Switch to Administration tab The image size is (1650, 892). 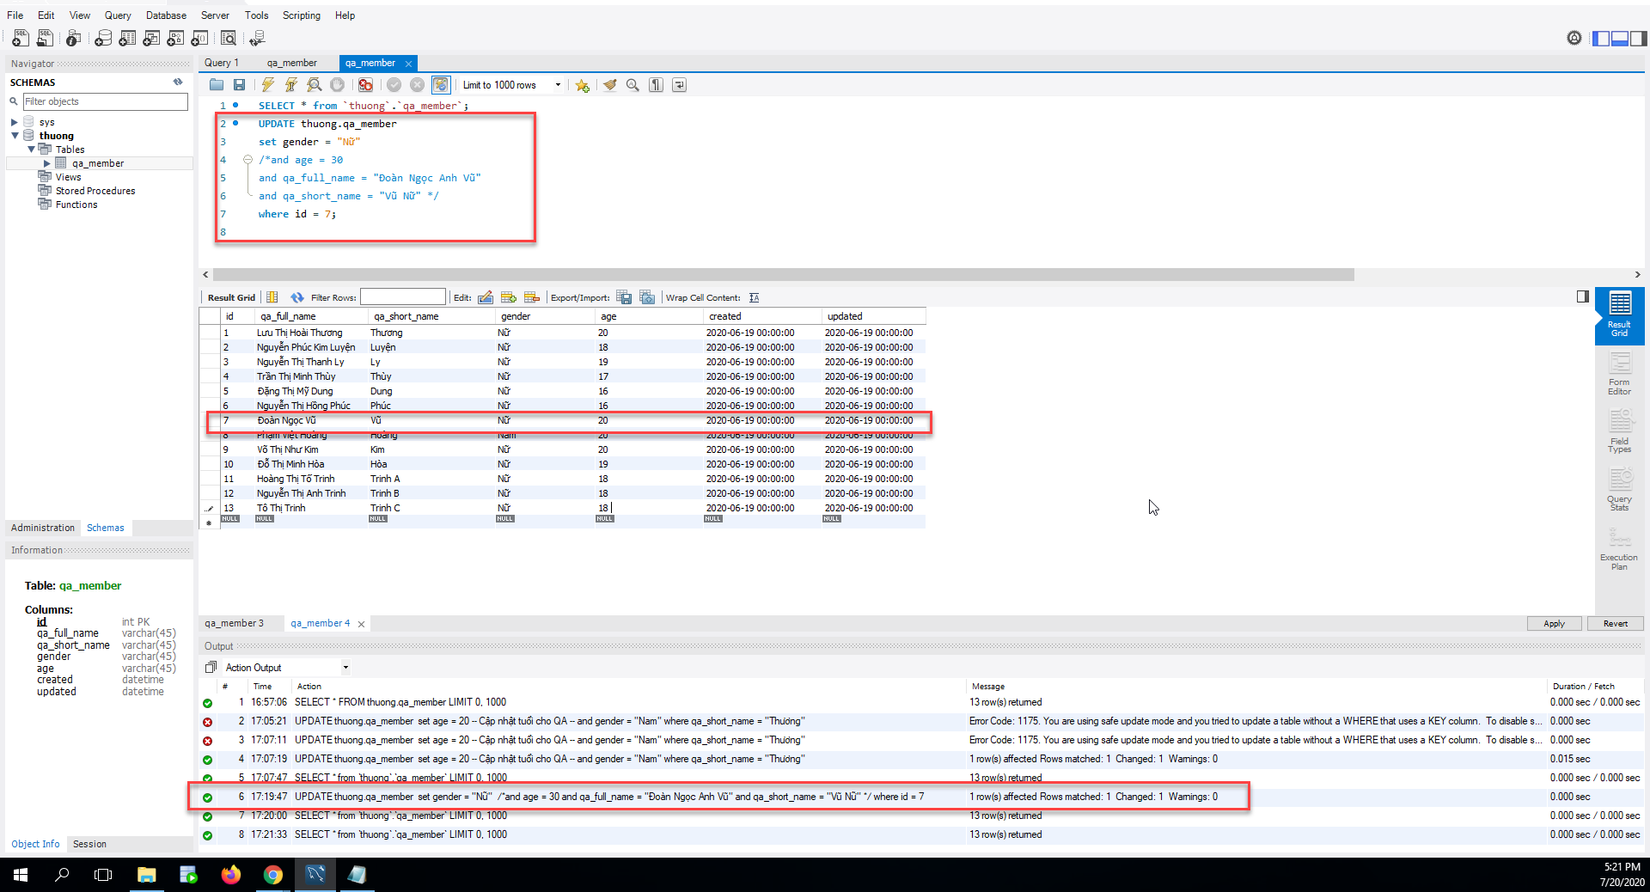(42, 528)
